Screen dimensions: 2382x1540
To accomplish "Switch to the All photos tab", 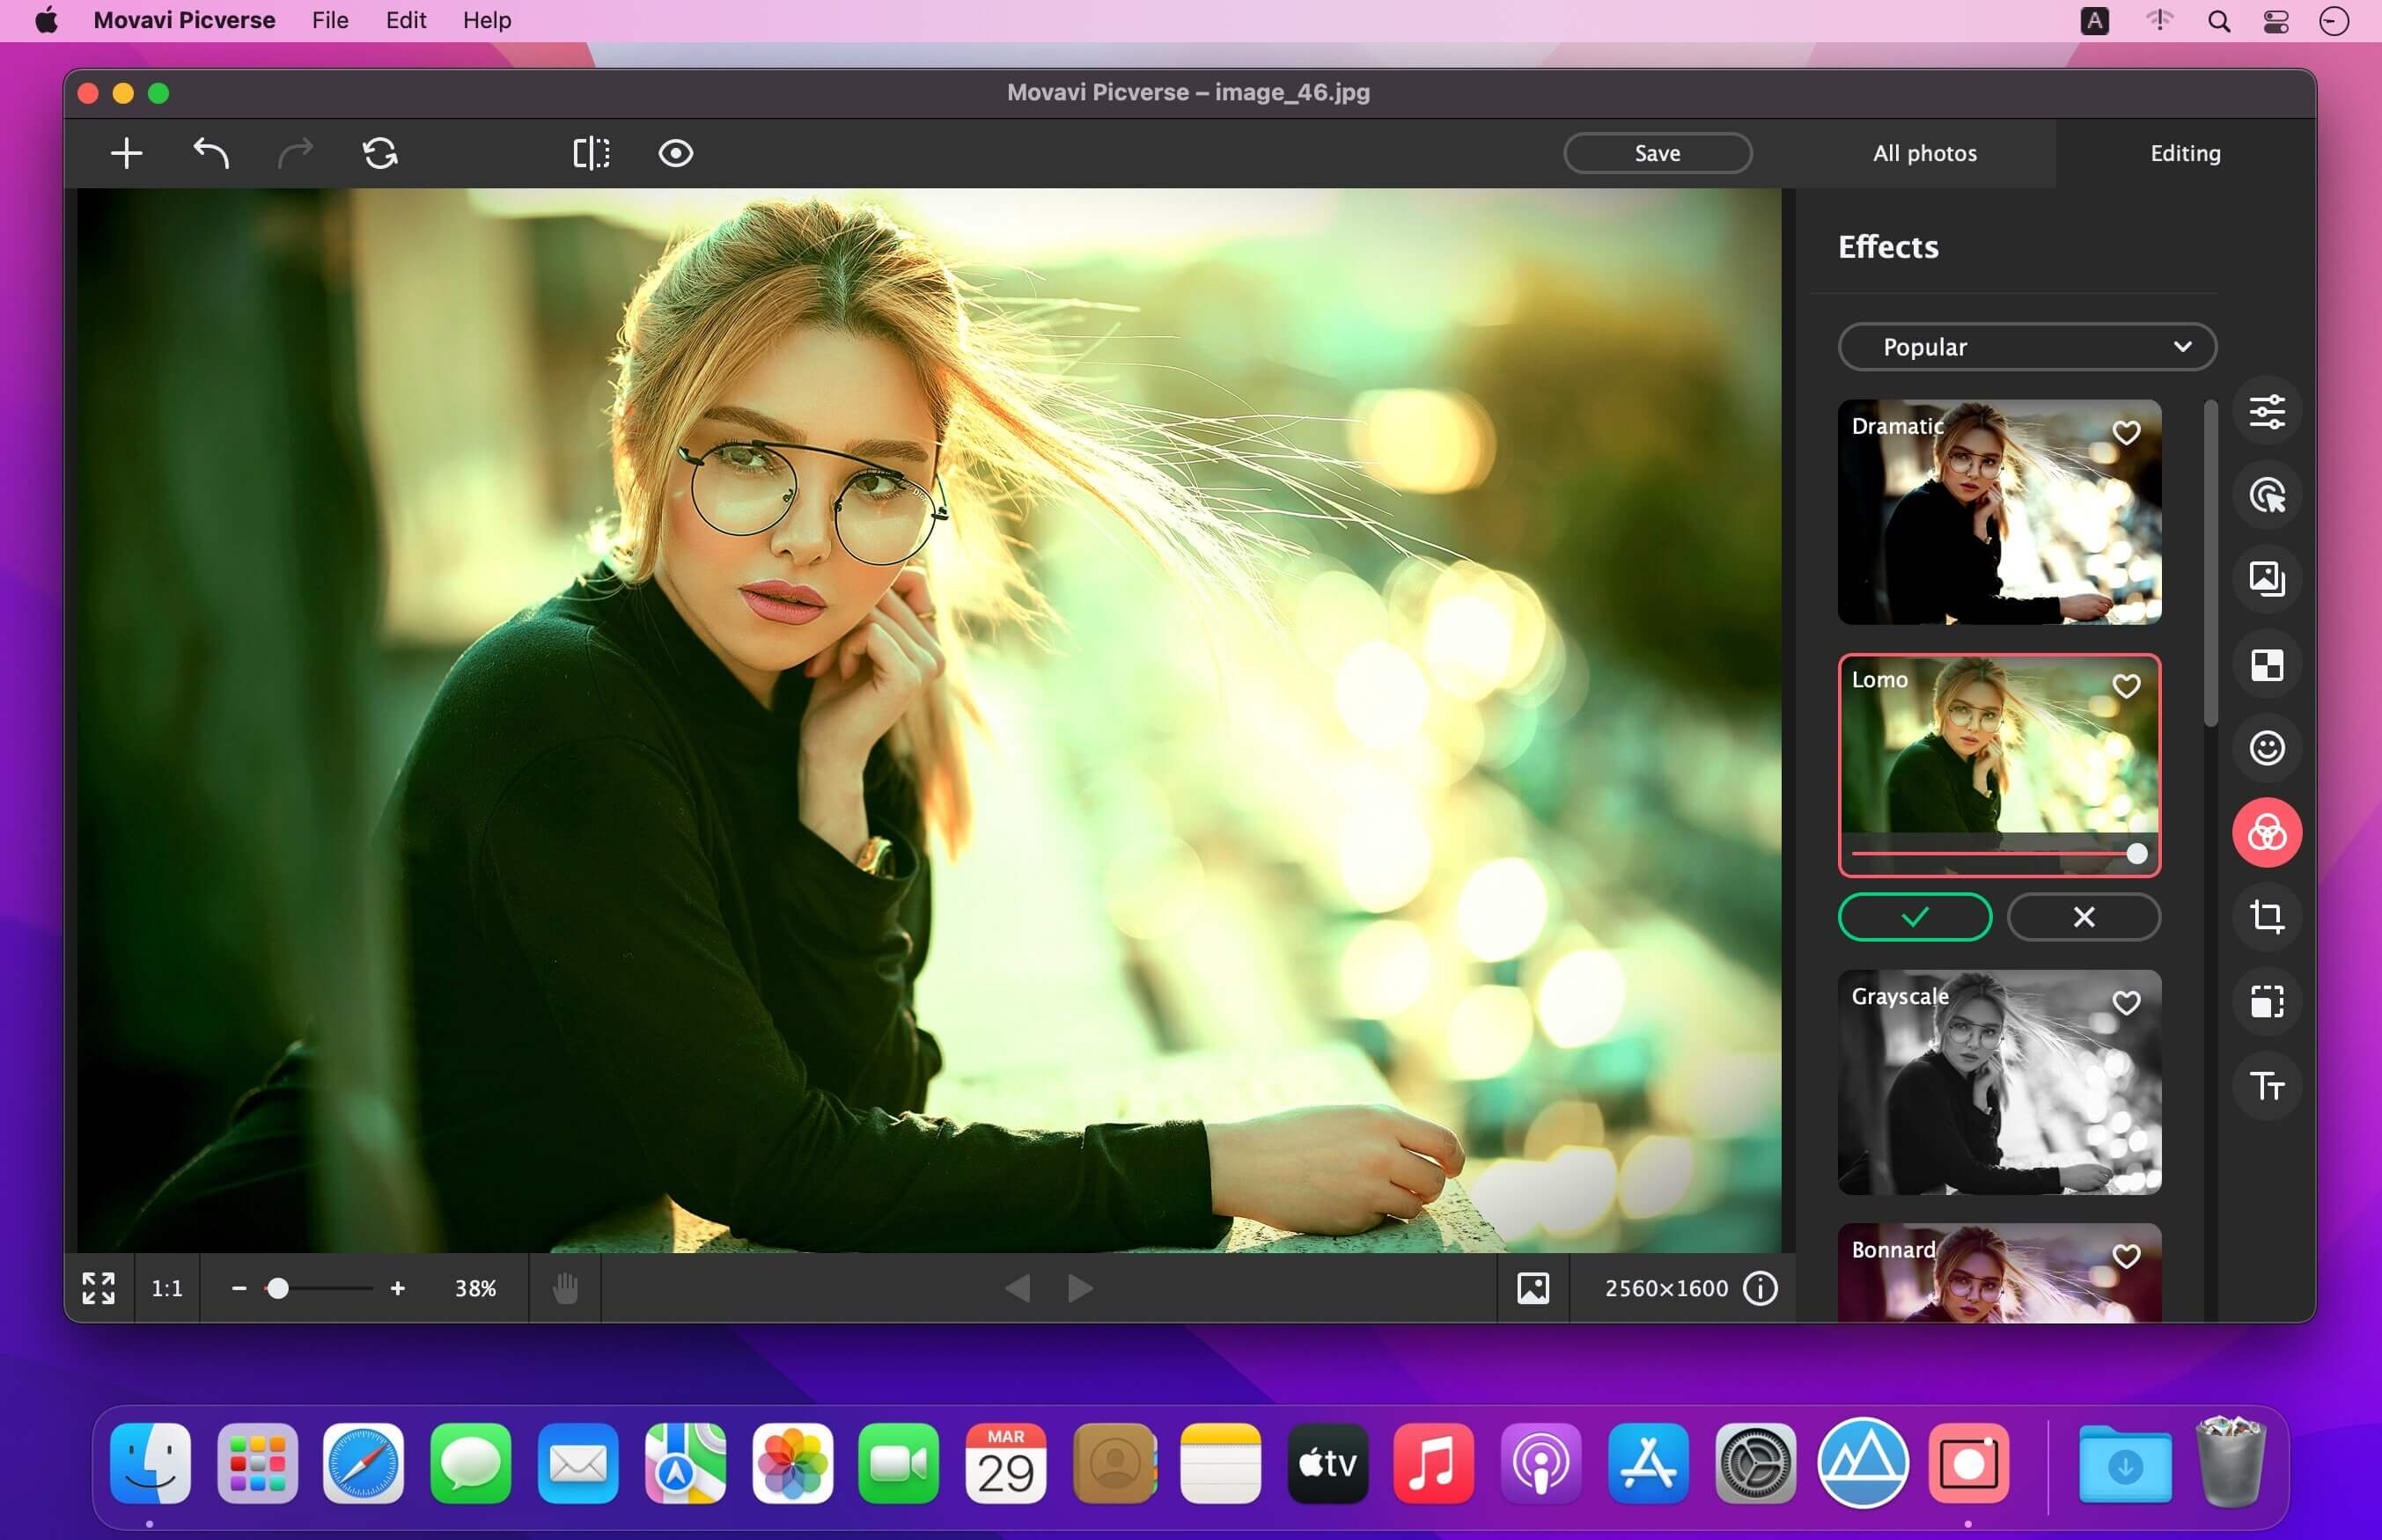I will pyautogui.click(x=1924, y=154).
